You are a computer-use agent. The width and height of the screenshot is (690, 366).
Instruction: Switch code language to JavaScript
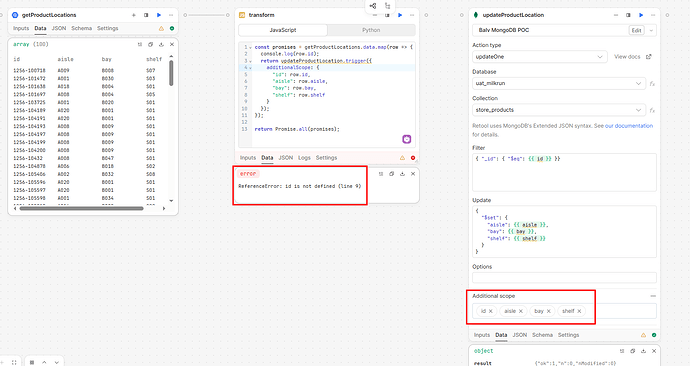283,30
